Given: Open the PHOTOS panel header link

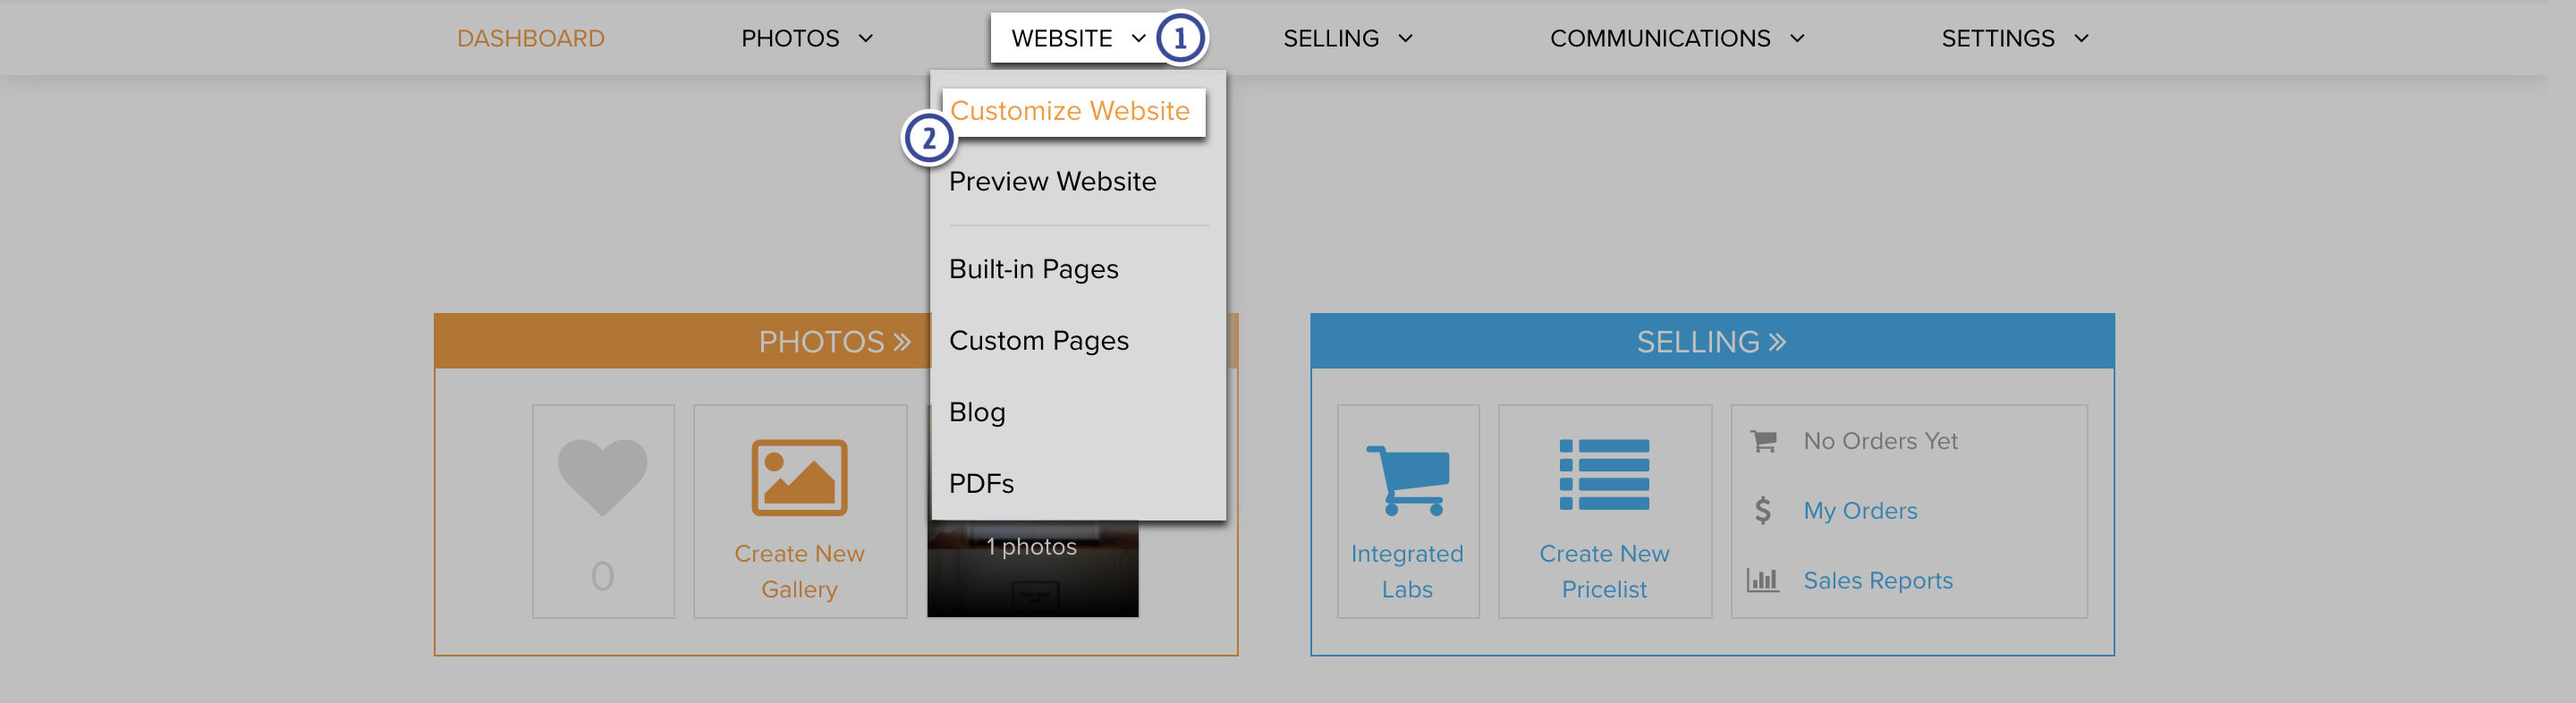Looking at the screenshot, I should (821, 342).
